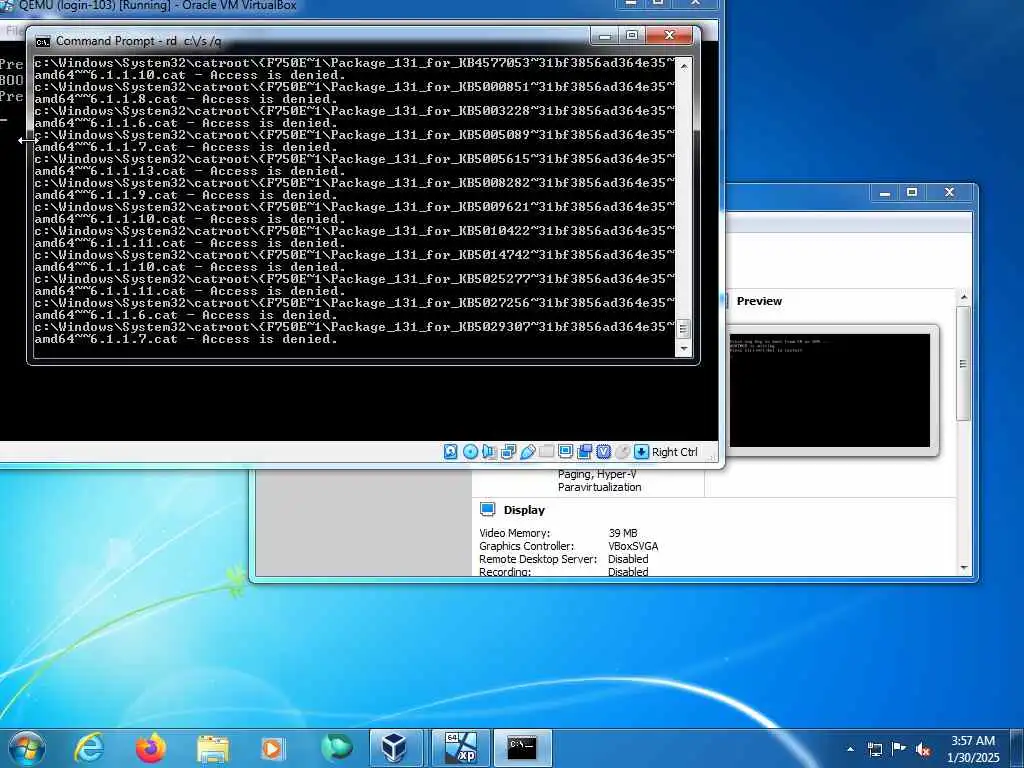Image resolution: width=1024 pixels, height=768 pixels.
Task: Click line containing KB4577053 package path
Action: click(354, 63)
